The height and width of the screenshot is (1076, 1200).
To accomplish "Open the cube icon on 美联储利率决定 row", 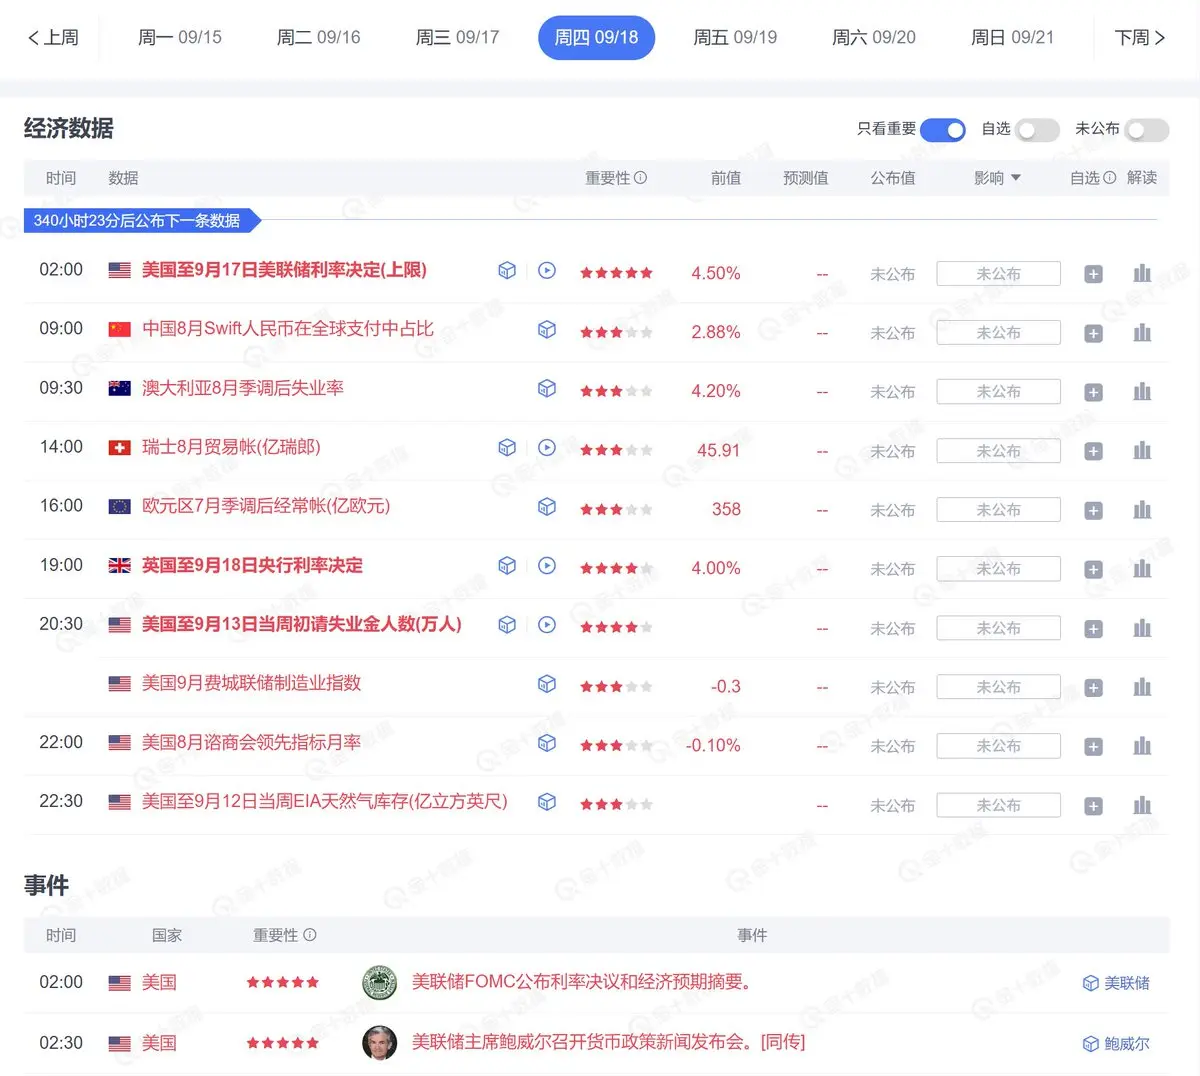I will (507, 270).
